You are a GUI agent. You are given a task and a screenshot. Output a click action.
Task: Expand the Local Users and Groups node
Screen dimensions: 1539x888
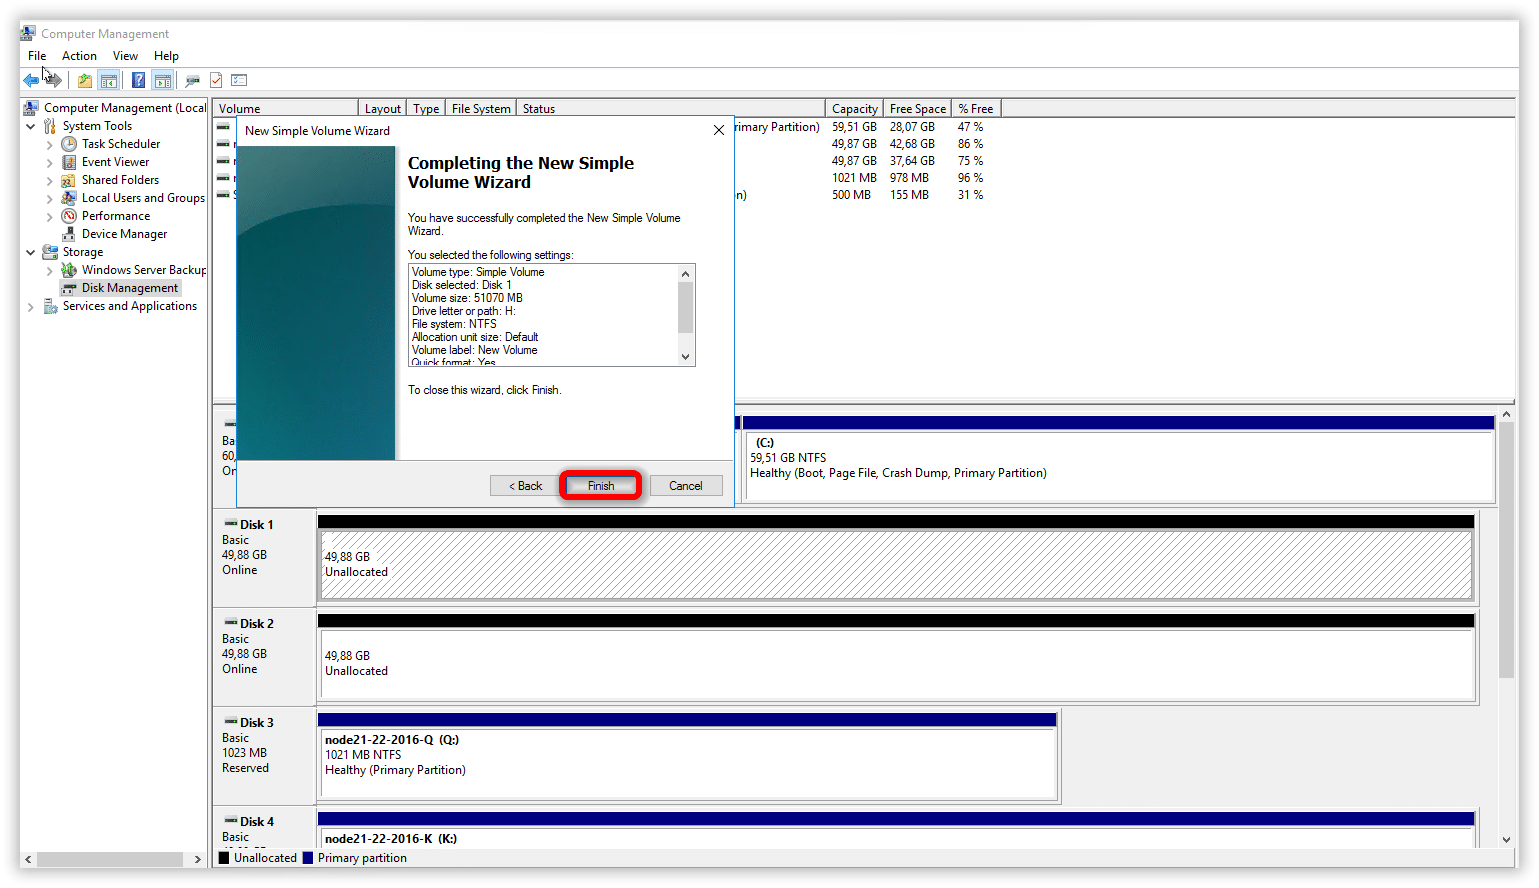50,198
